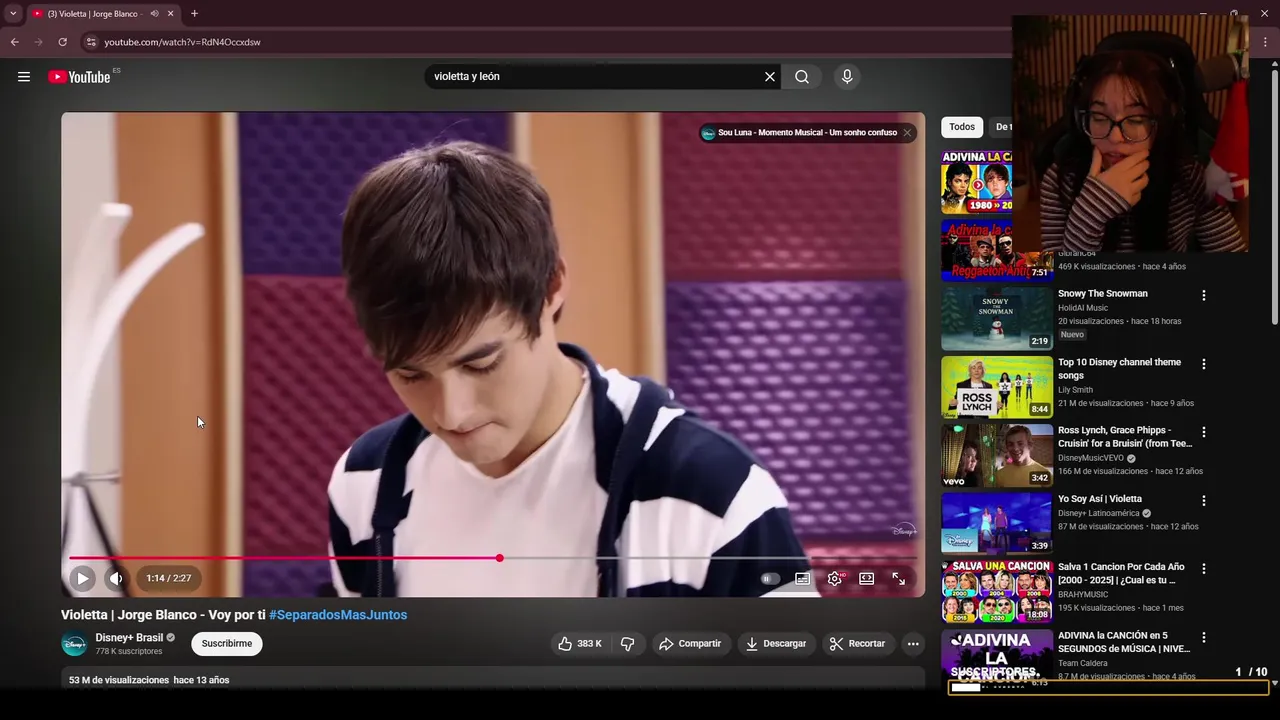Run search with magnifier icon

point(802,77)
